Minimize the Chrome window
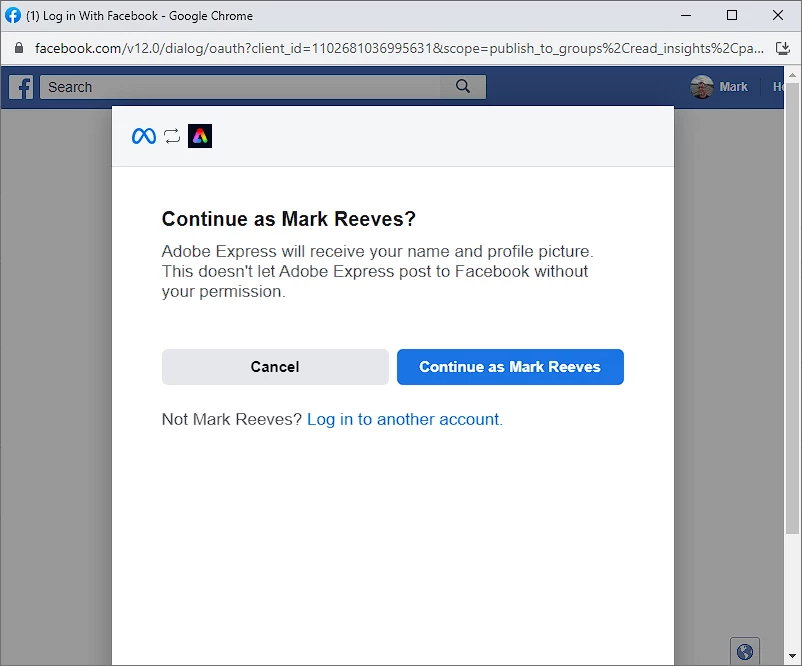Screen dimensions: 802x666 (686, 15)
